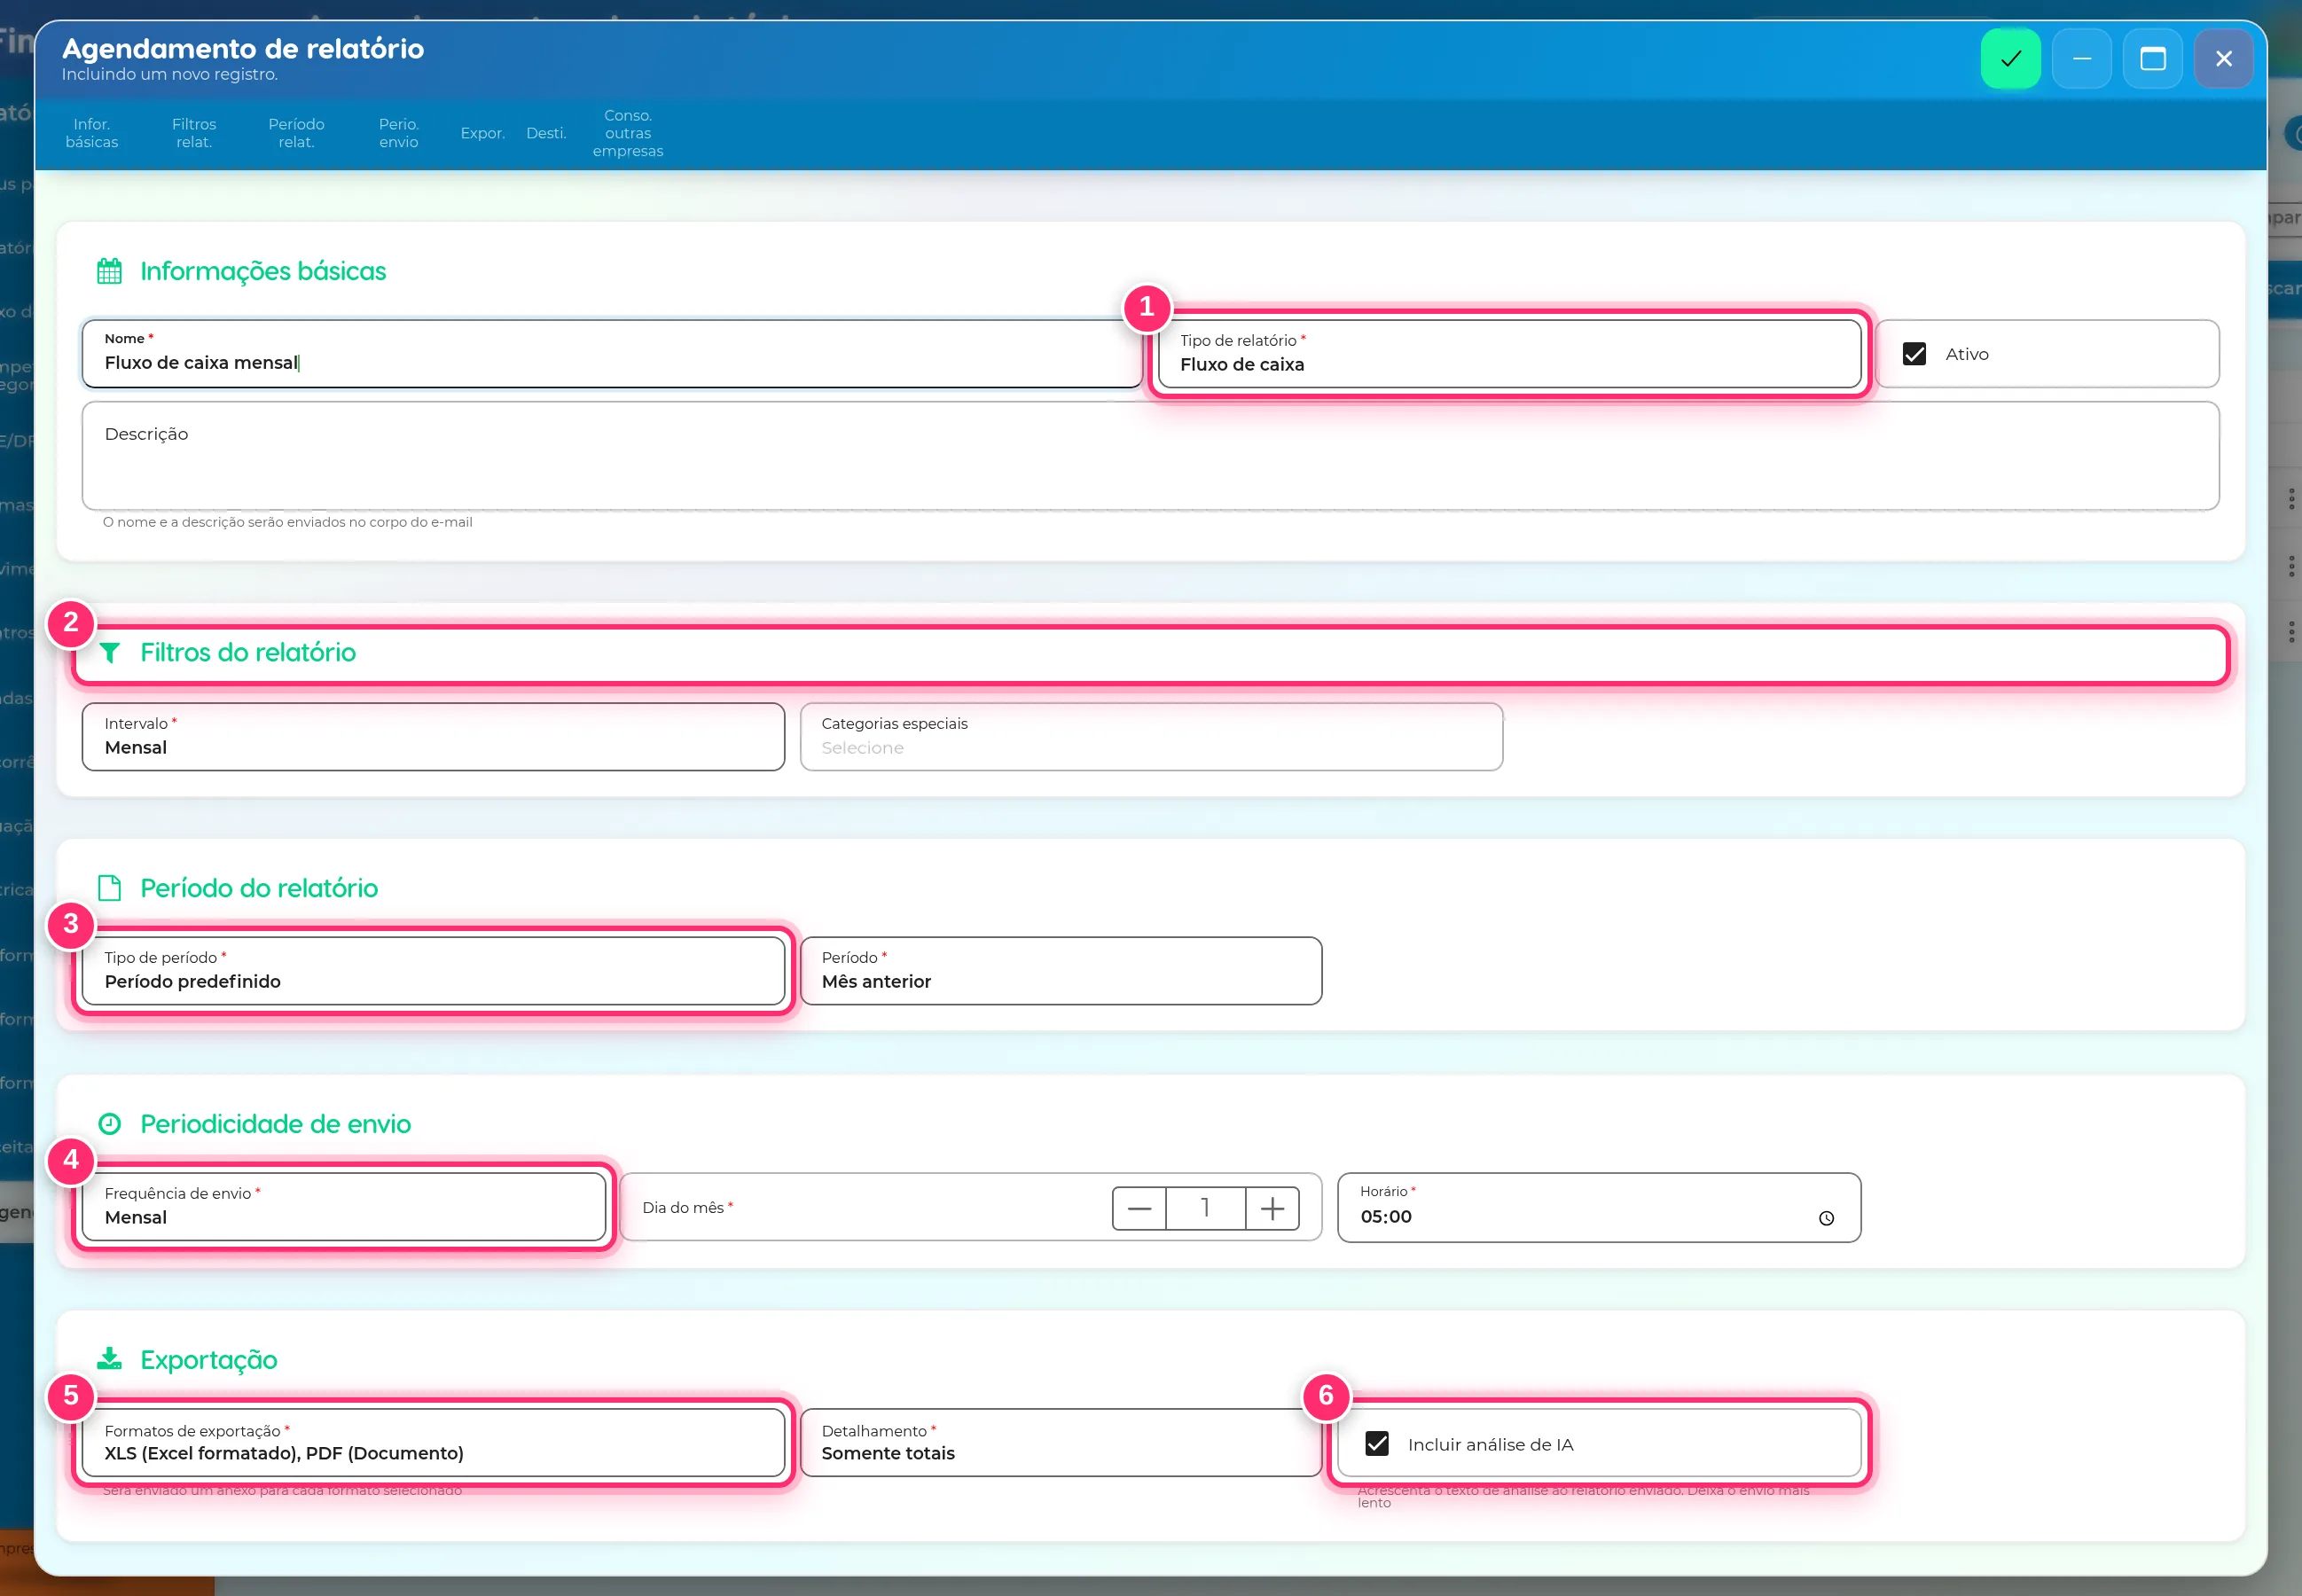Click the document icon beside Período do relatório
This screenshot has width=2302, height=1596.
109,888
